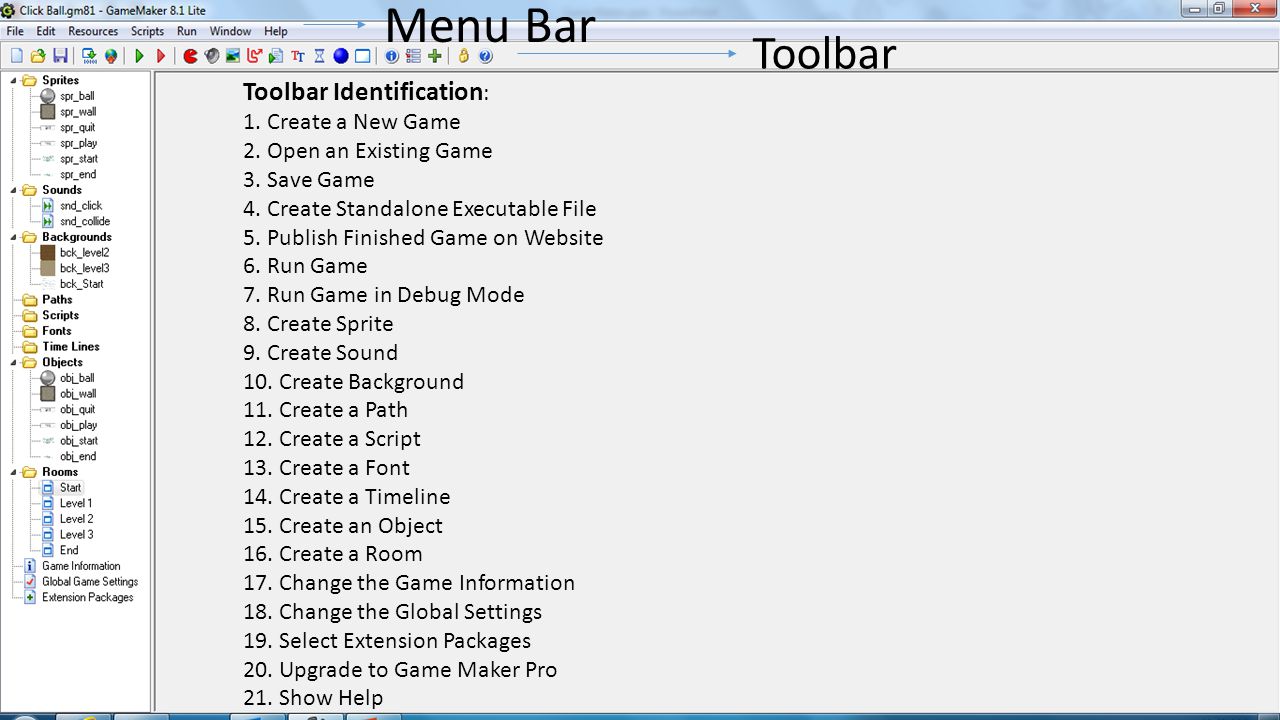Click the Create a Room rectangle icon

(362, 56)
